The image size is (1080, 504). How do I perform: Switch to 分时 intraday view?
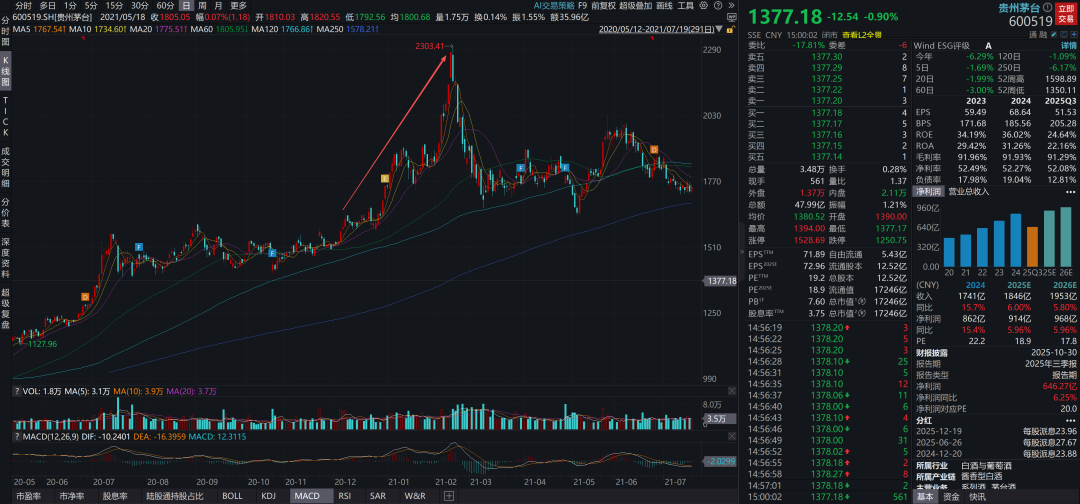click(24, 6)
